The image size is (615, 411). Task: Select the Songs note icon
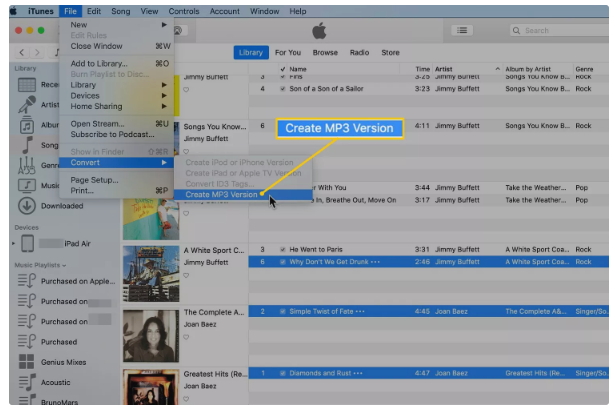coord(27,145)
